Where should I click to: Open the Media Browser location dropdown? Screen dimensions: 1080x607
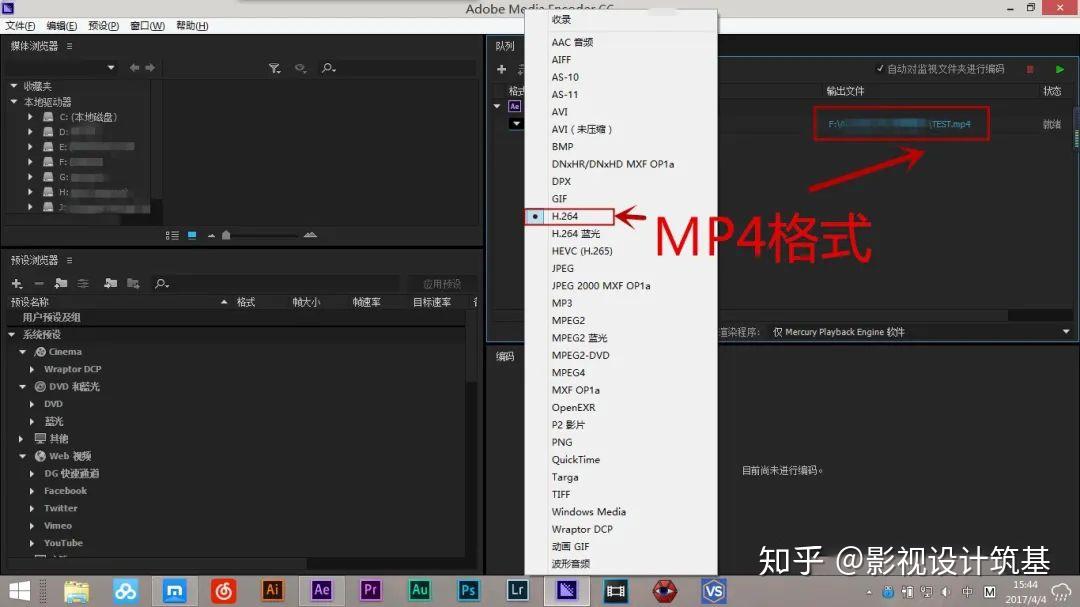(111, 68)
